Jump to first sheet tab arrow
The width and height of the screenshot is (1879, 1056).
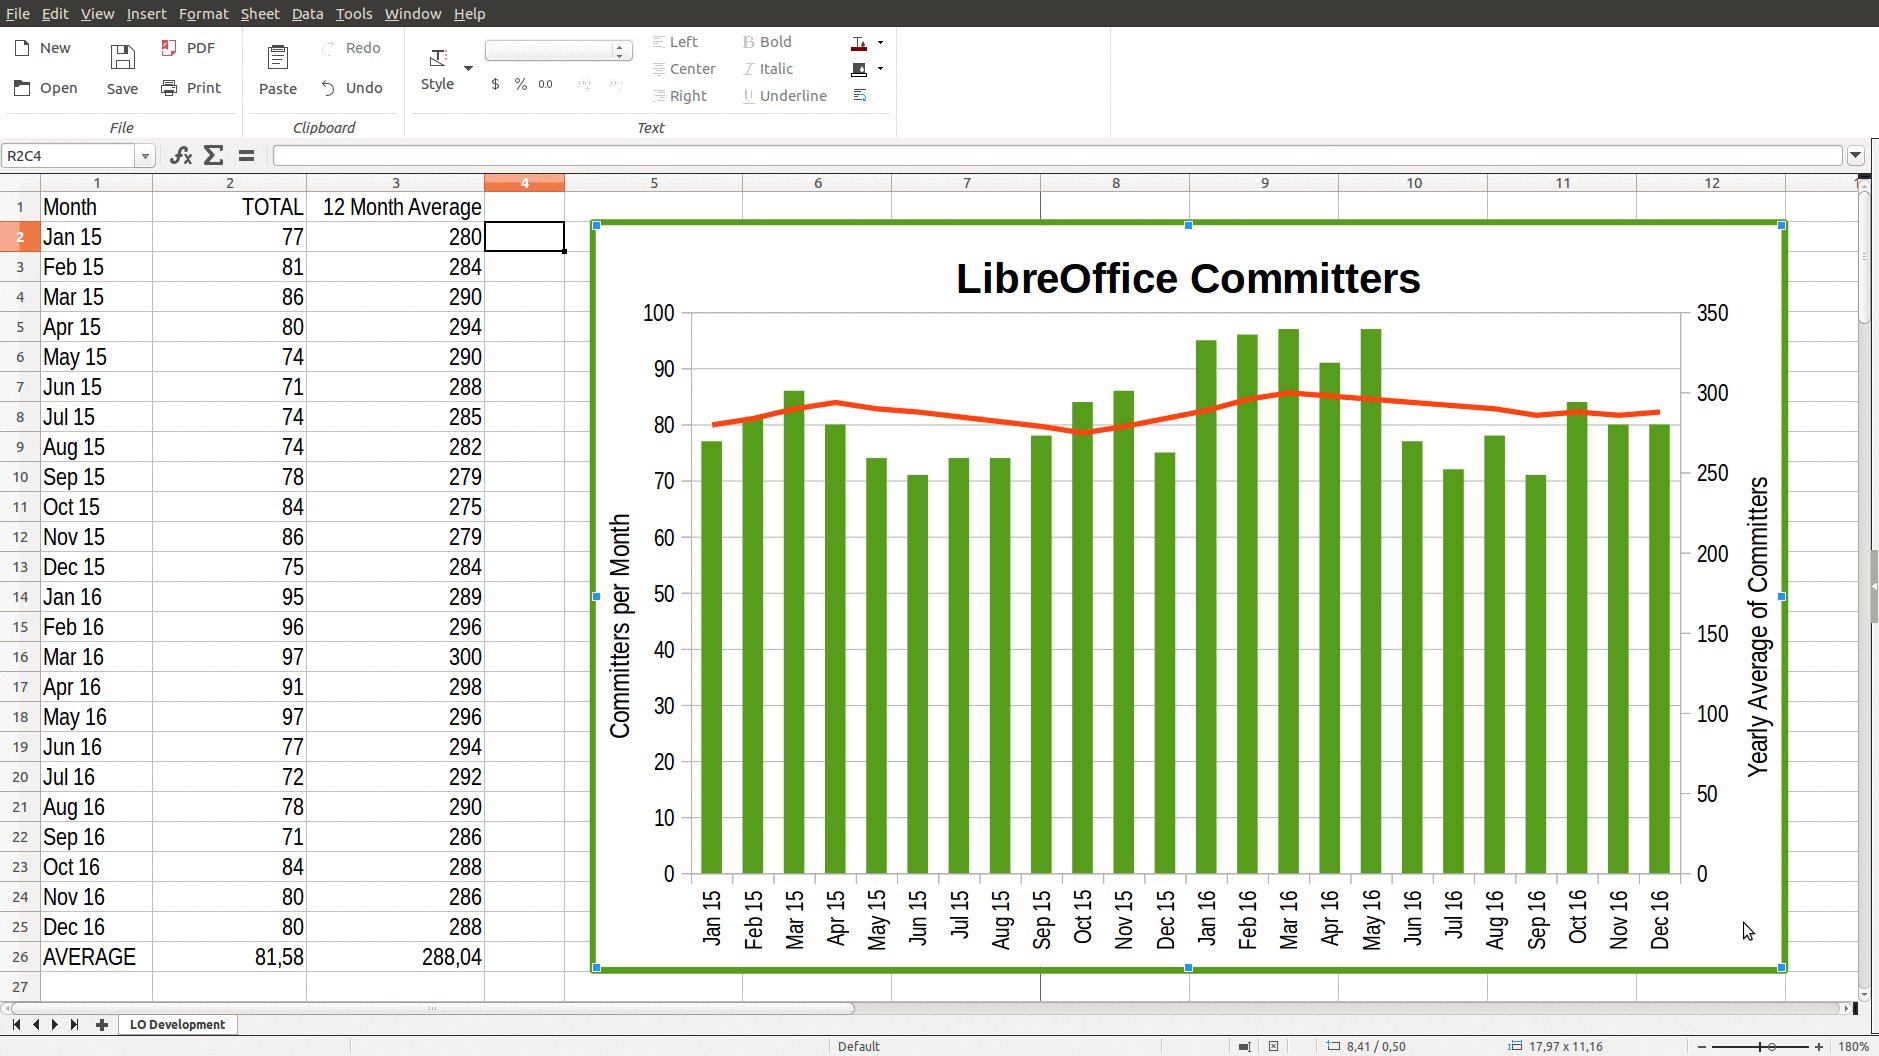16,1024
